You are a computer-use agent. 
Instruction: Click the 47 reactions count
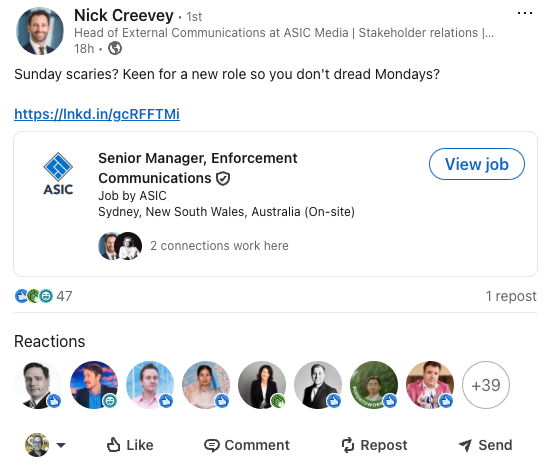click(64, 296)
